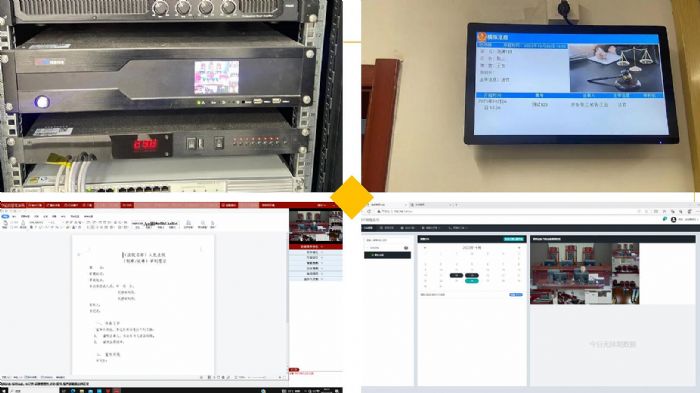The height and width of the screenshot is (393, 700).
Task: Click the small blue button below calendar
Action: (516, 295)
